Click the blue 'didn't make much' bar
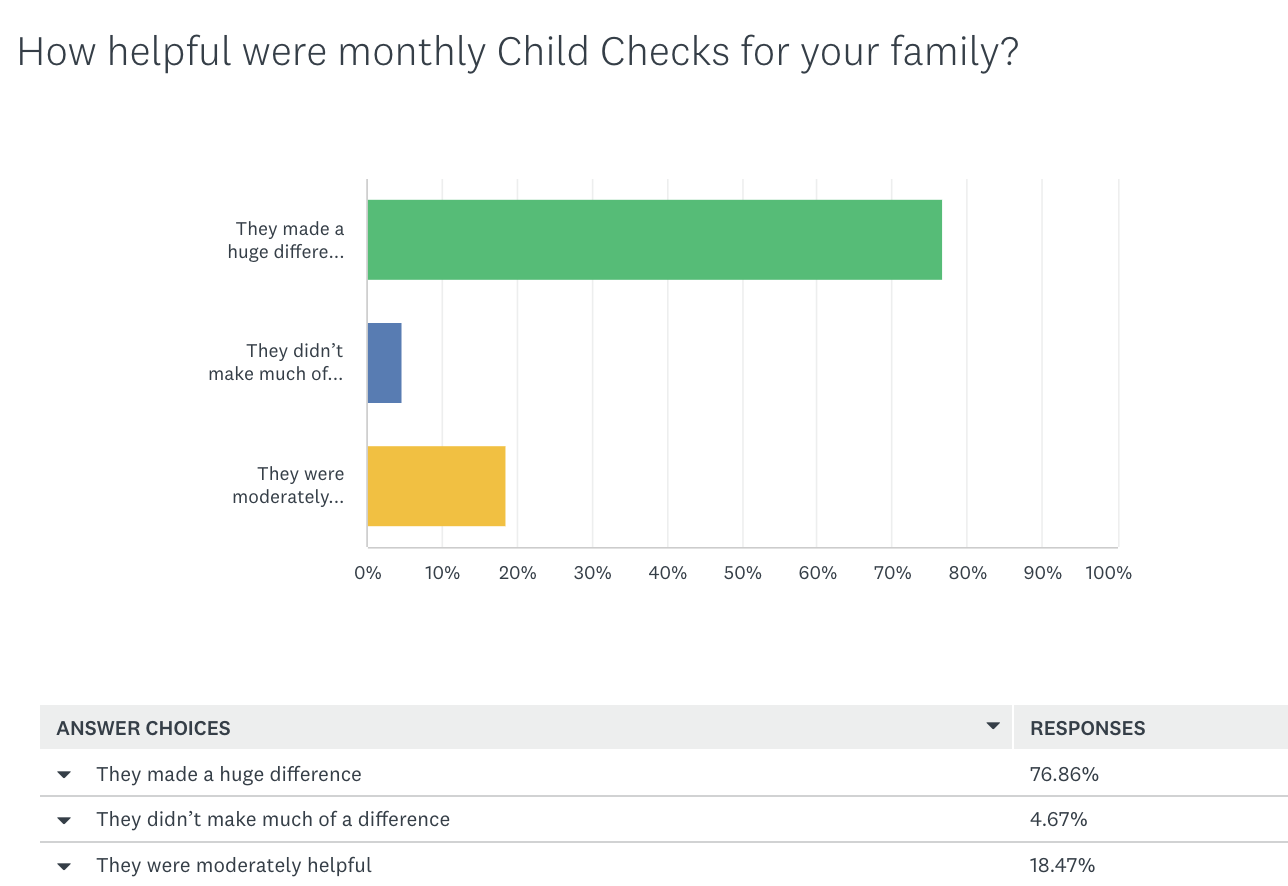1288x886 pixels. (x=385, y=363)
